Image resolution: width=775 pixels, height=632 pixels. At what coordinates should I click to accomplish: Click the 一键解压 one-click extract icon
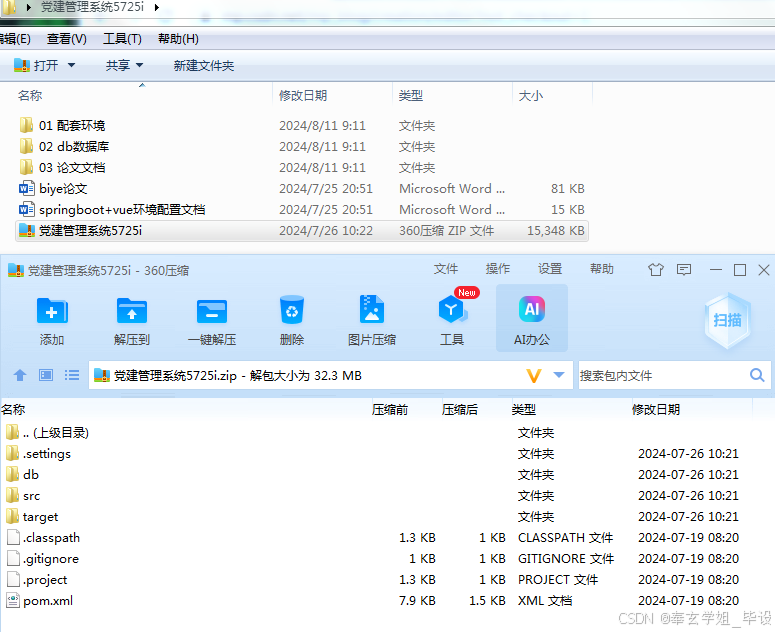coord(212,312)
